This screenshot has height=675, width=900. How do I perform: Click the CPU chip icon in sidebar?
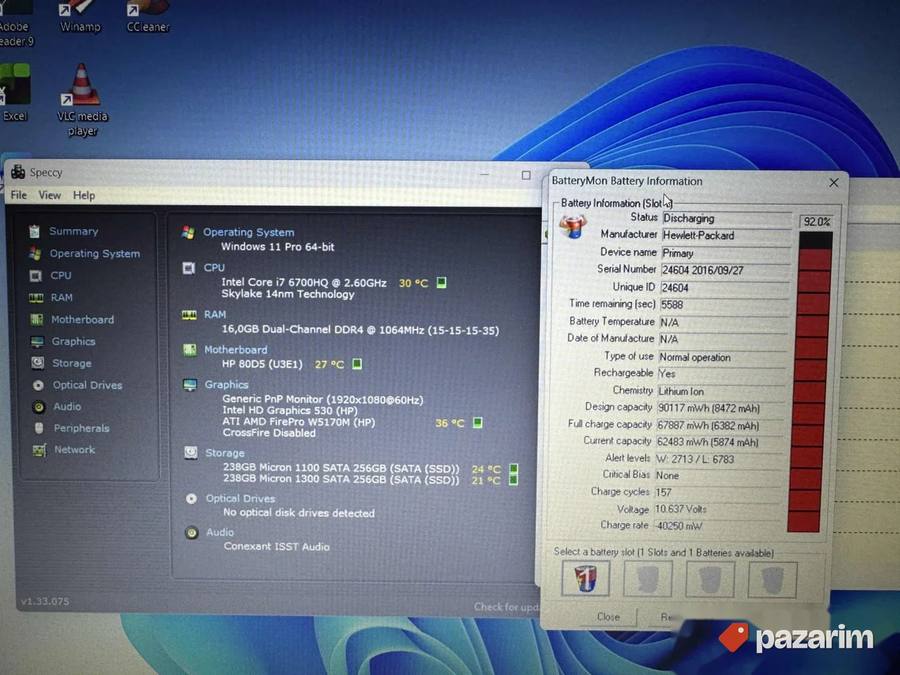click(x=36, y=276)
